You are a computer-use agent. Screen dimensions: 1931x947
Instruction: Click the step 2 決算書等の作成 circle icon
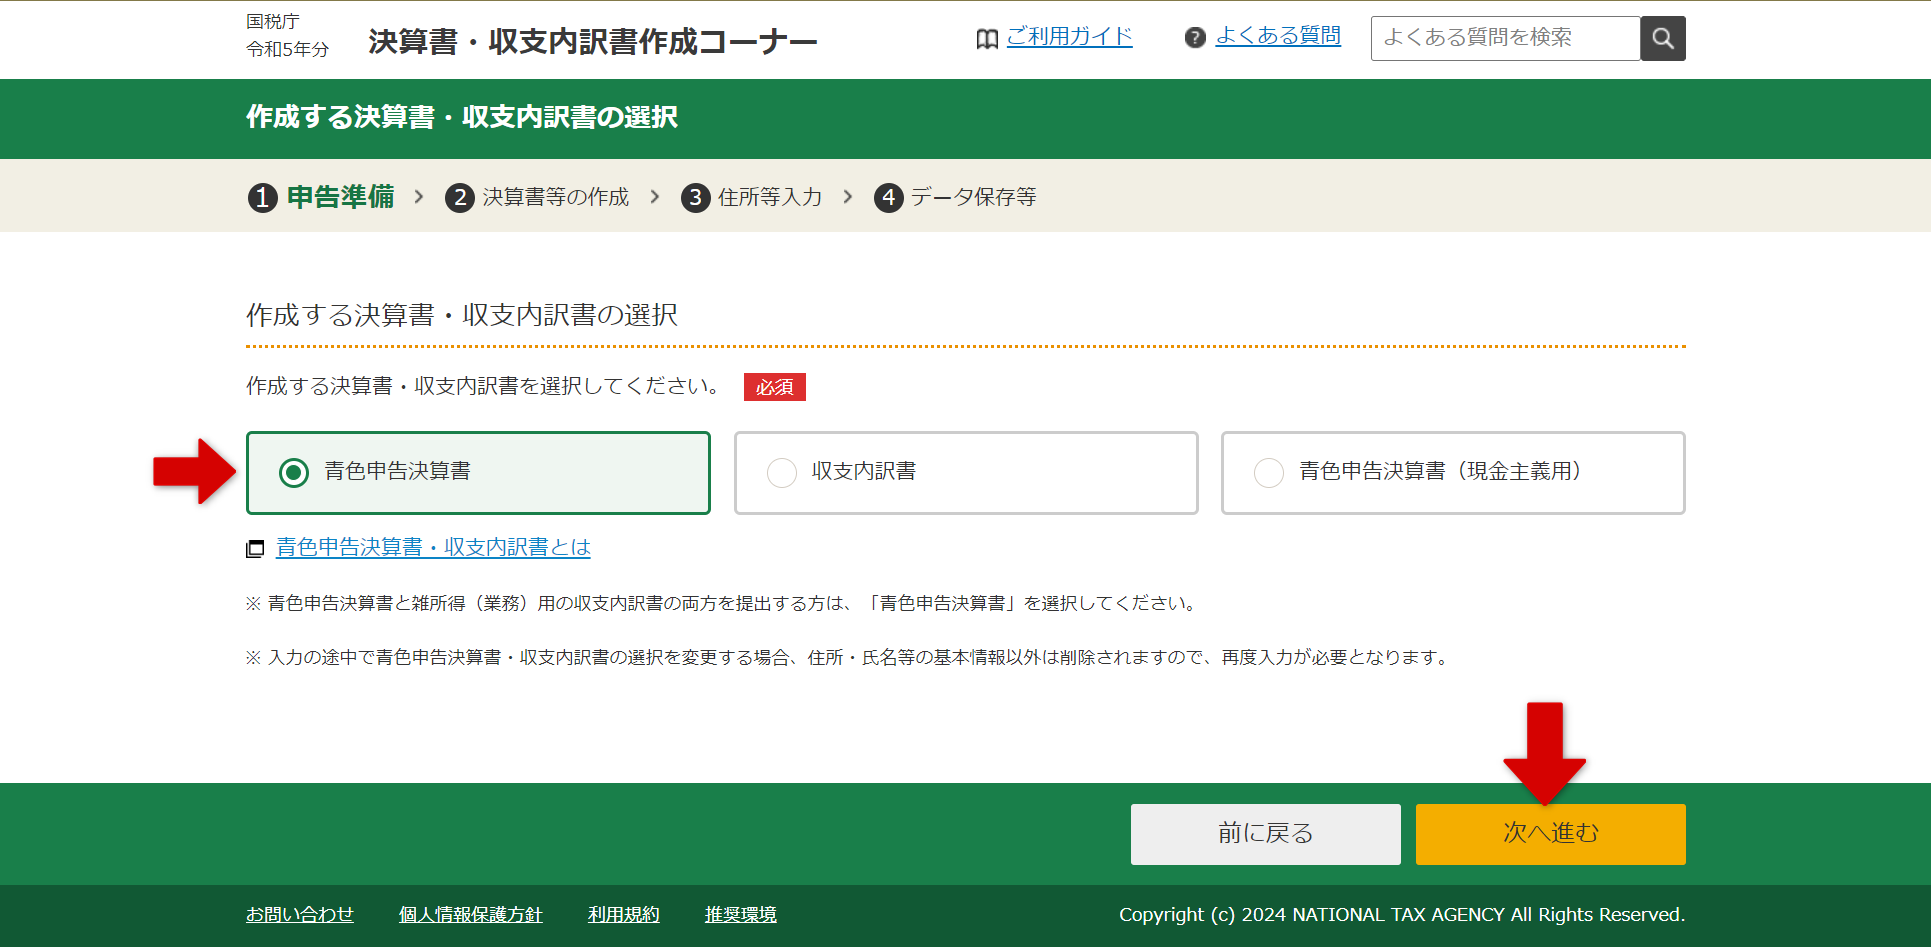(x=459, y=197)
